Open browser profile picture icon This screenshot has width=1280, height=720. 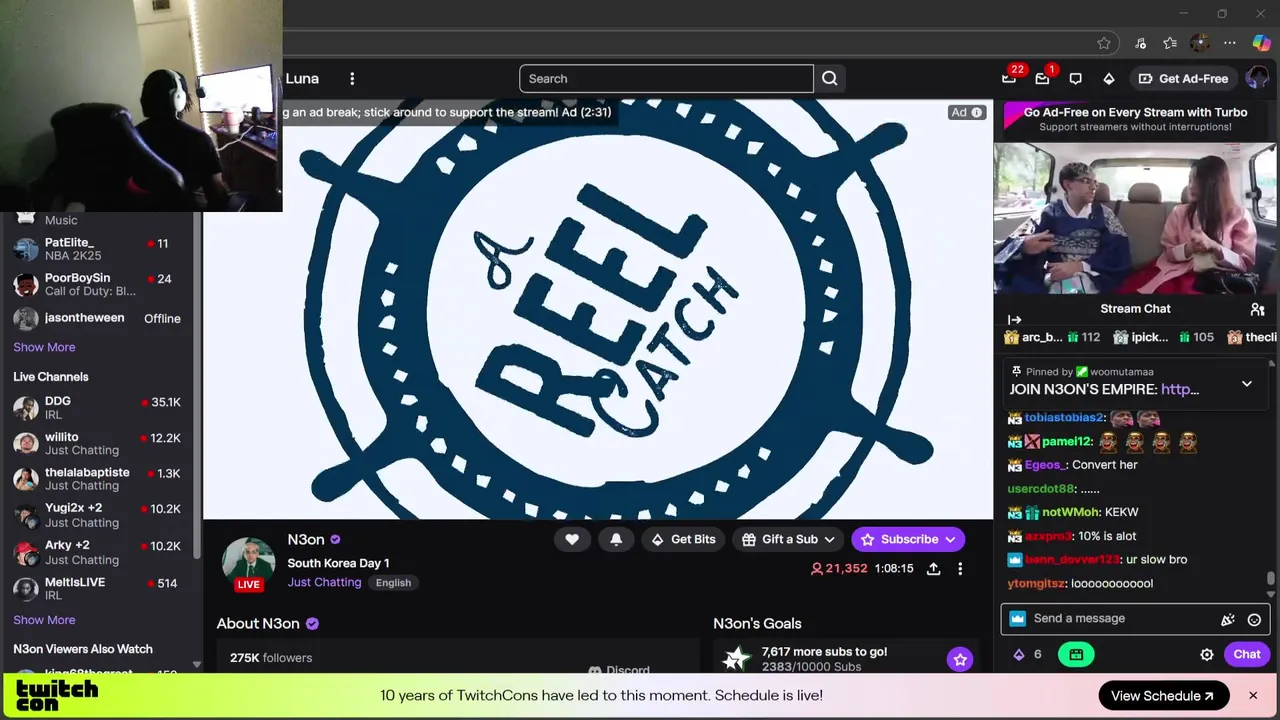pos(1200,43)
